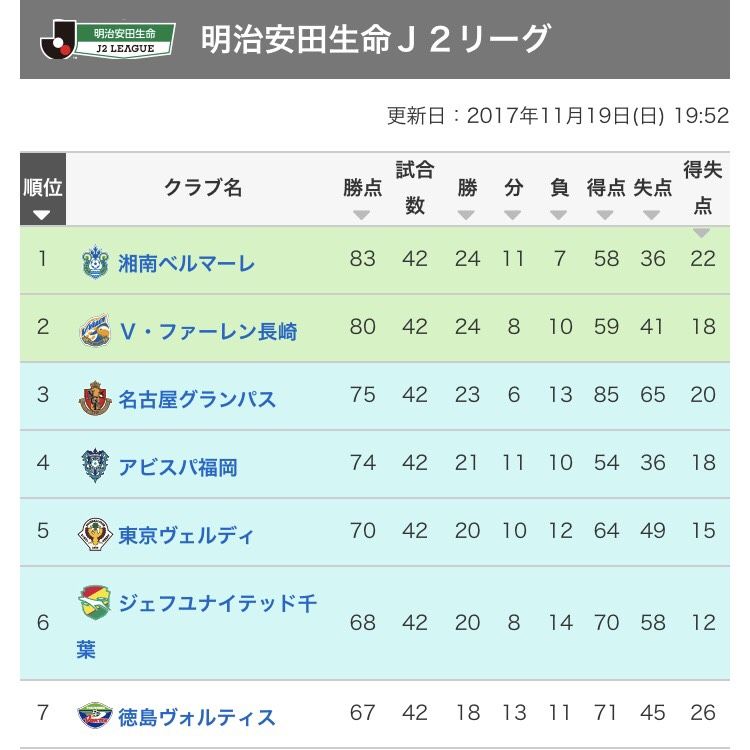This screenshot has height=750, width=750.
Task: Sort by 分 draws column arrow
Action: coord(512,215)
